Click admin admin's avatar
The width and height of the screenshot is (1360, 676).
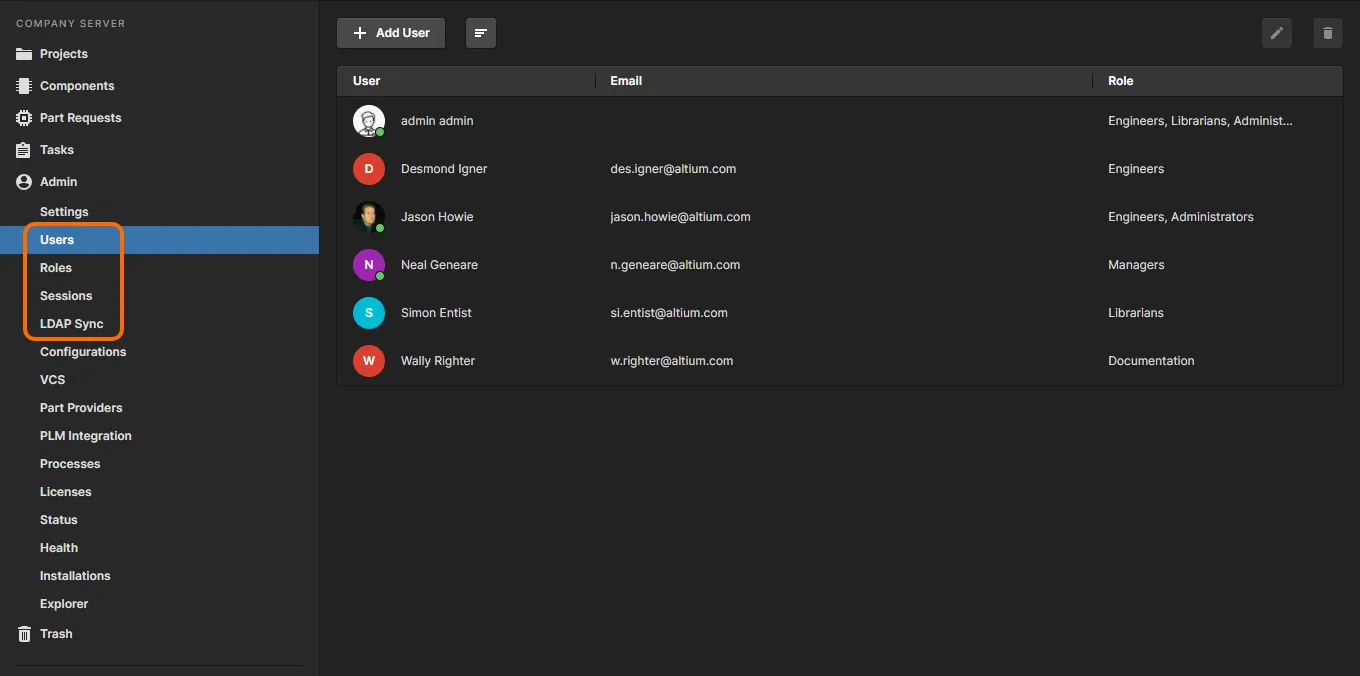pos(369,121)
